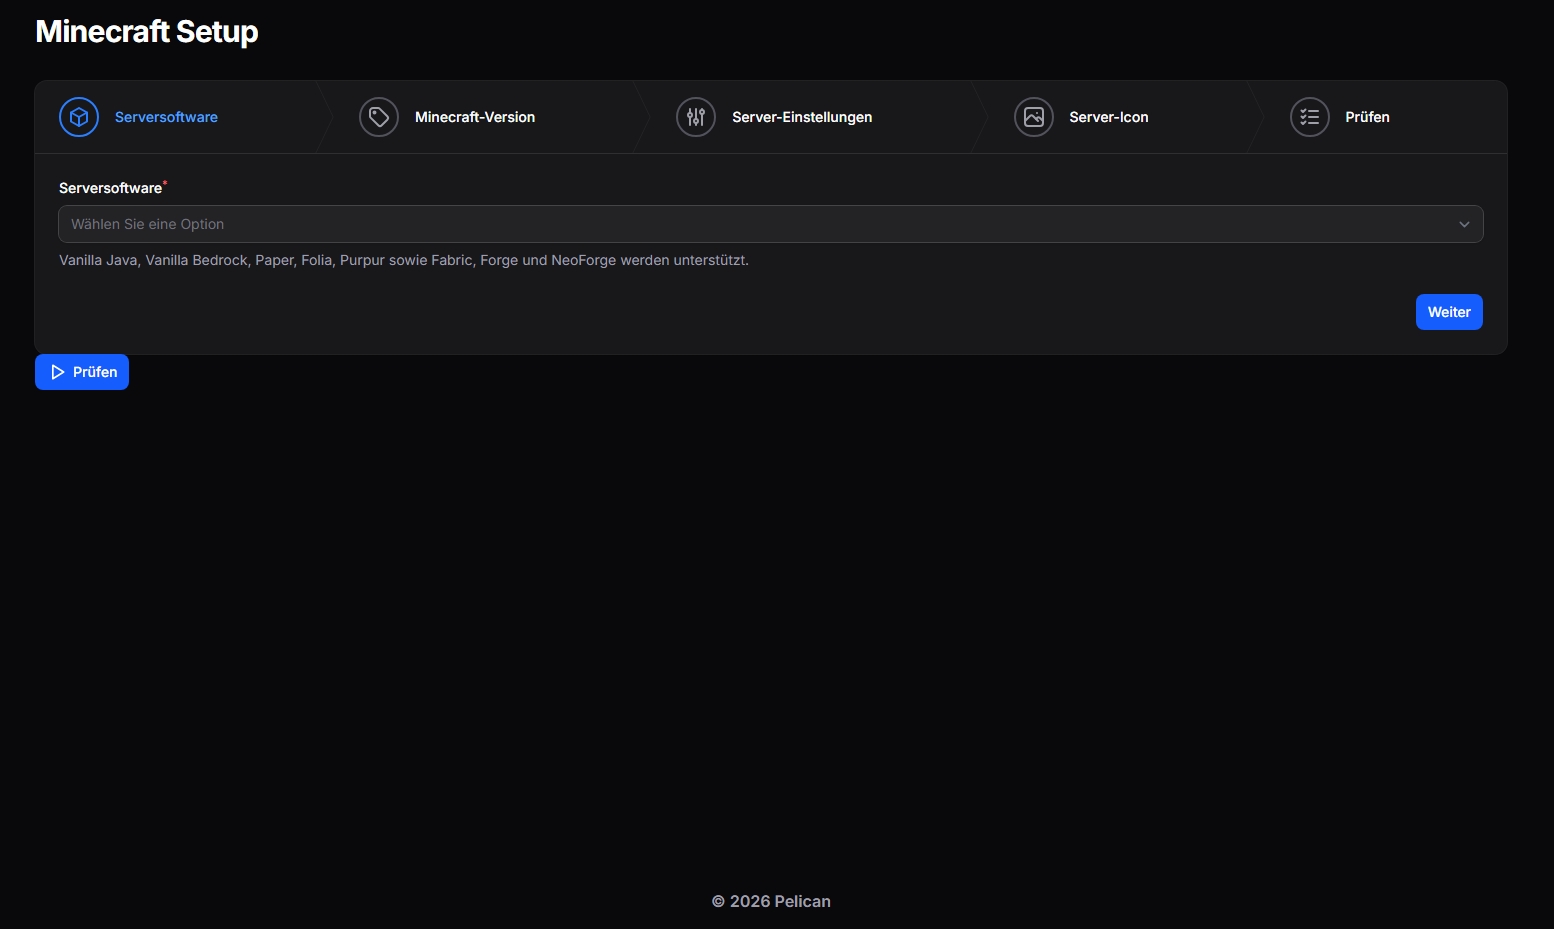Go to the Minecraft-Version step label
This screenshot has width=1554, height=929.
[475, 117]
